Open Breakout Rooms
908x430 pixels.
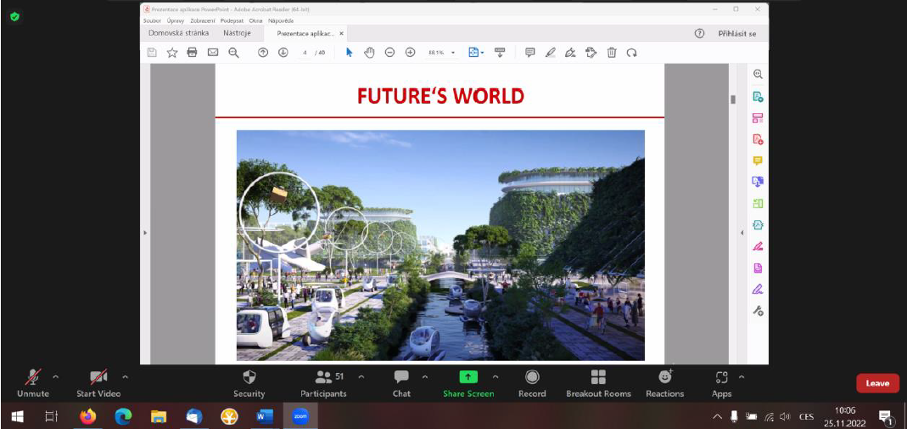[x=598, y=384]
